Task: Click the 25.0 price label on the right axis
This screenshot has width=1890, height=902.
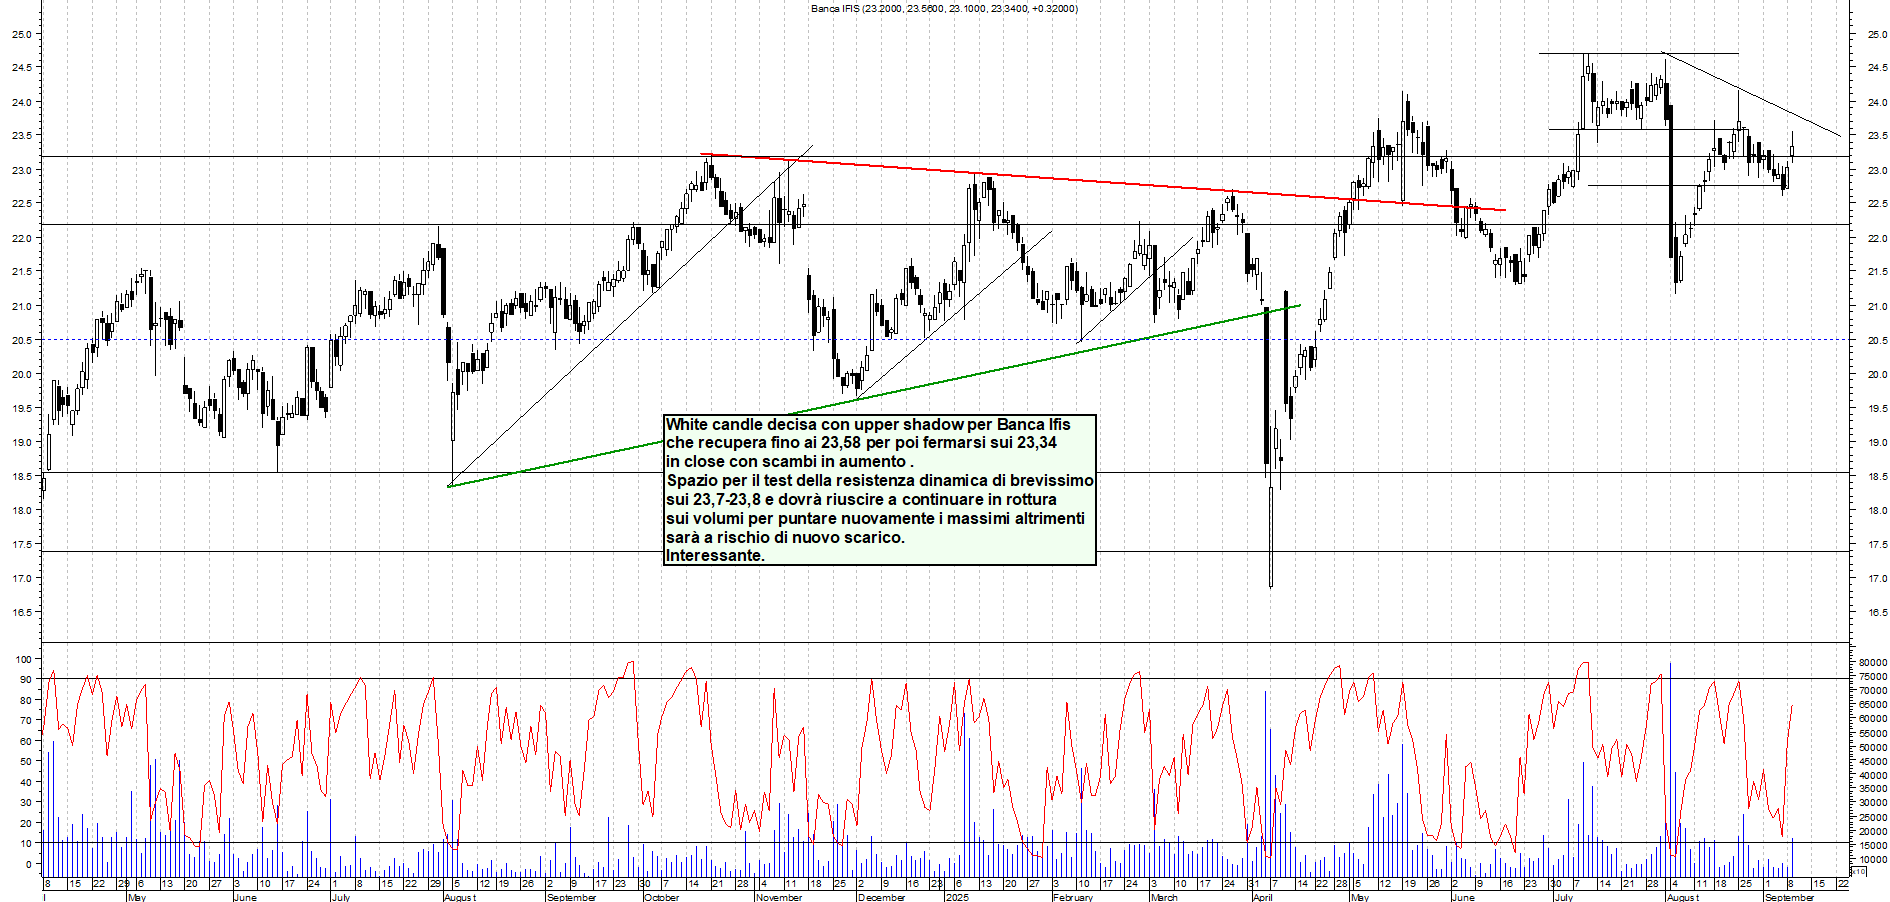Action: tap(1877, 34)
